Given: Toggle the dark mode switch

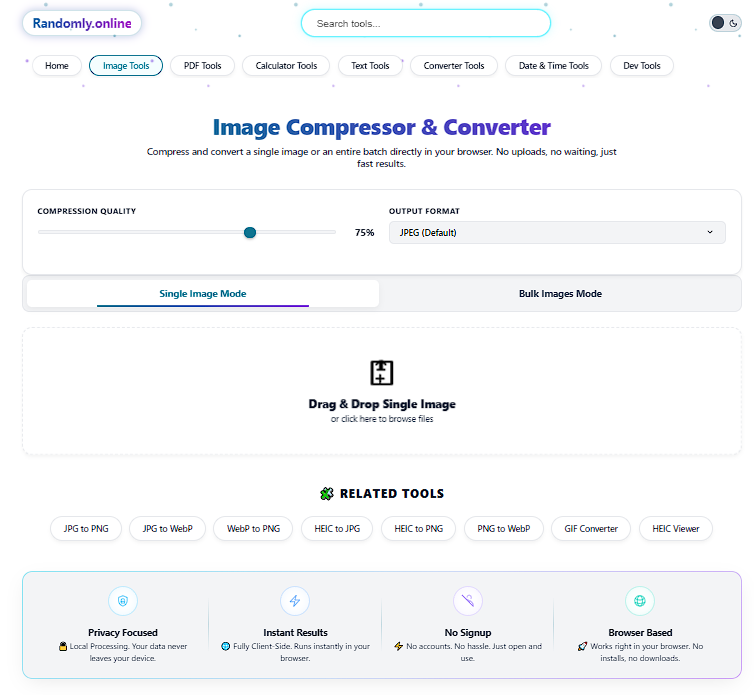Looking at the screenshot, I should (x=725, y=23).
